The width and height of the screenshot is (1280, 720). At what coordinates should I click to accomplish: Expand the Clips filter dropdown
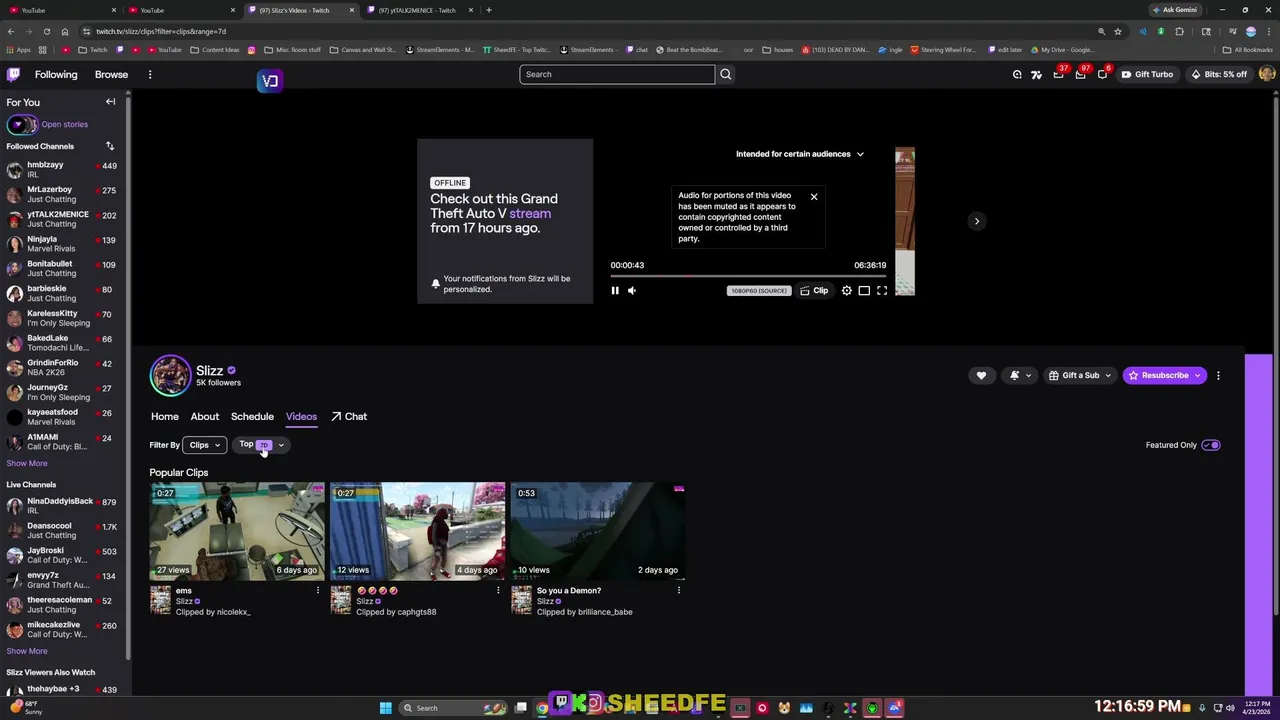[x=205, y=445]
